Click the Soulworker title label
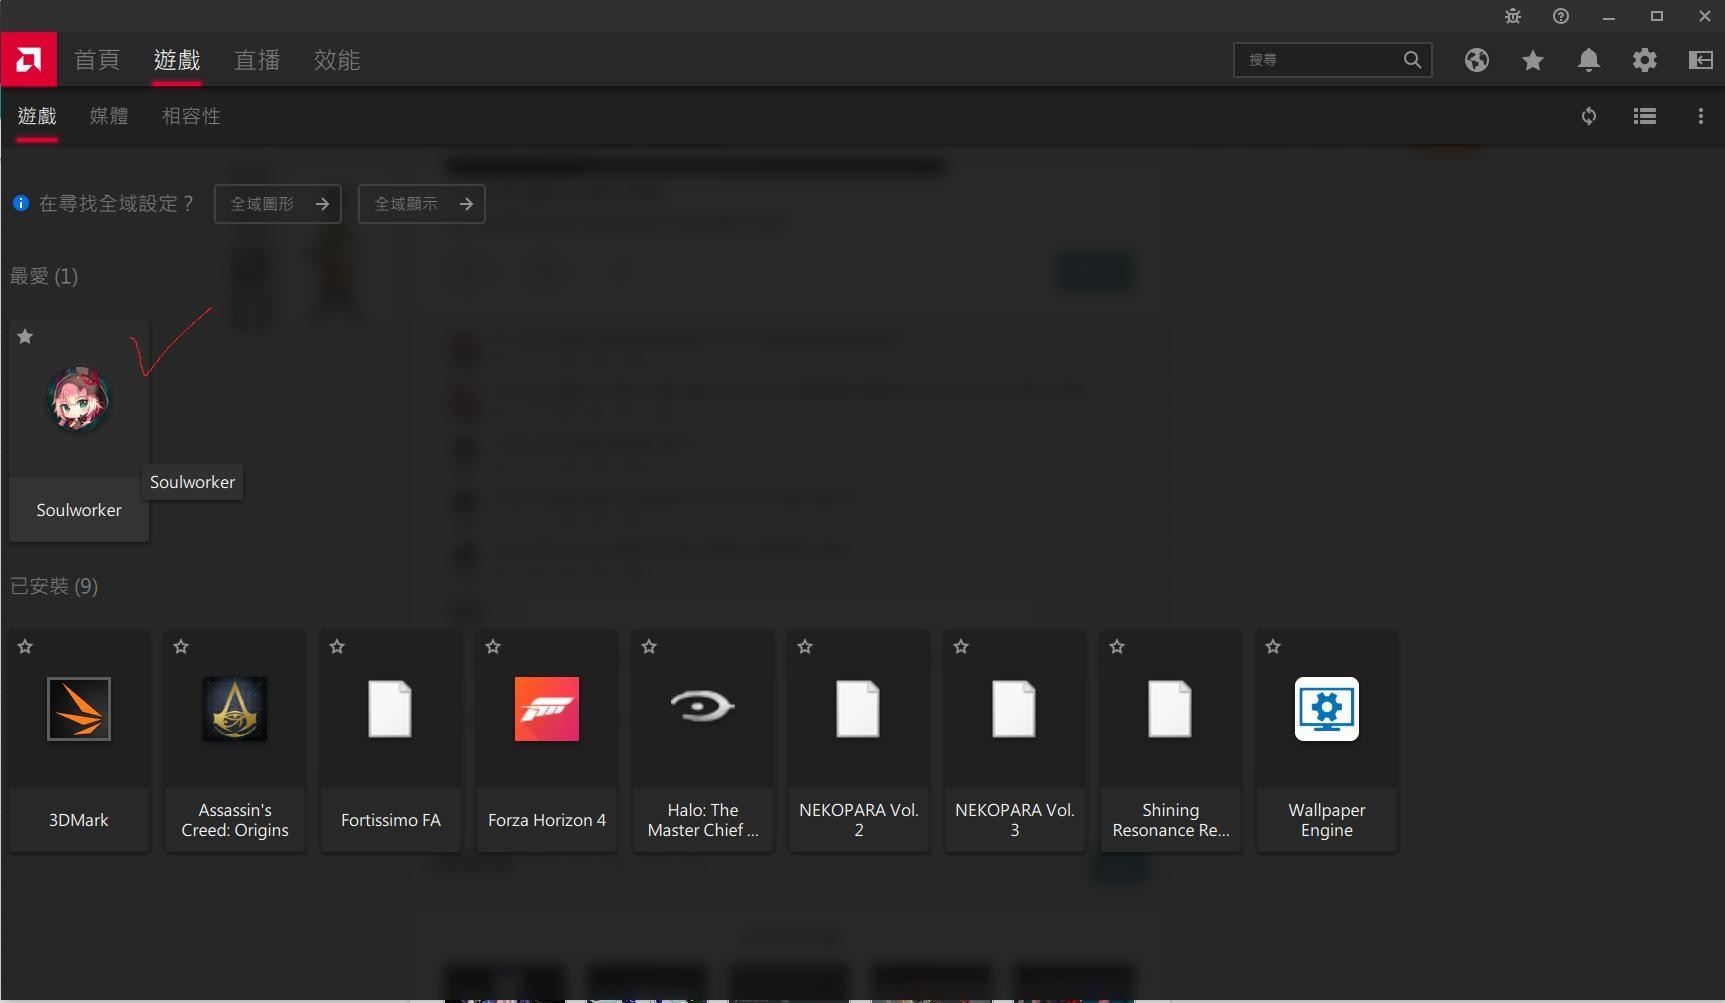The height and width of the screenshot is (1003, 1725). point(79,510)
